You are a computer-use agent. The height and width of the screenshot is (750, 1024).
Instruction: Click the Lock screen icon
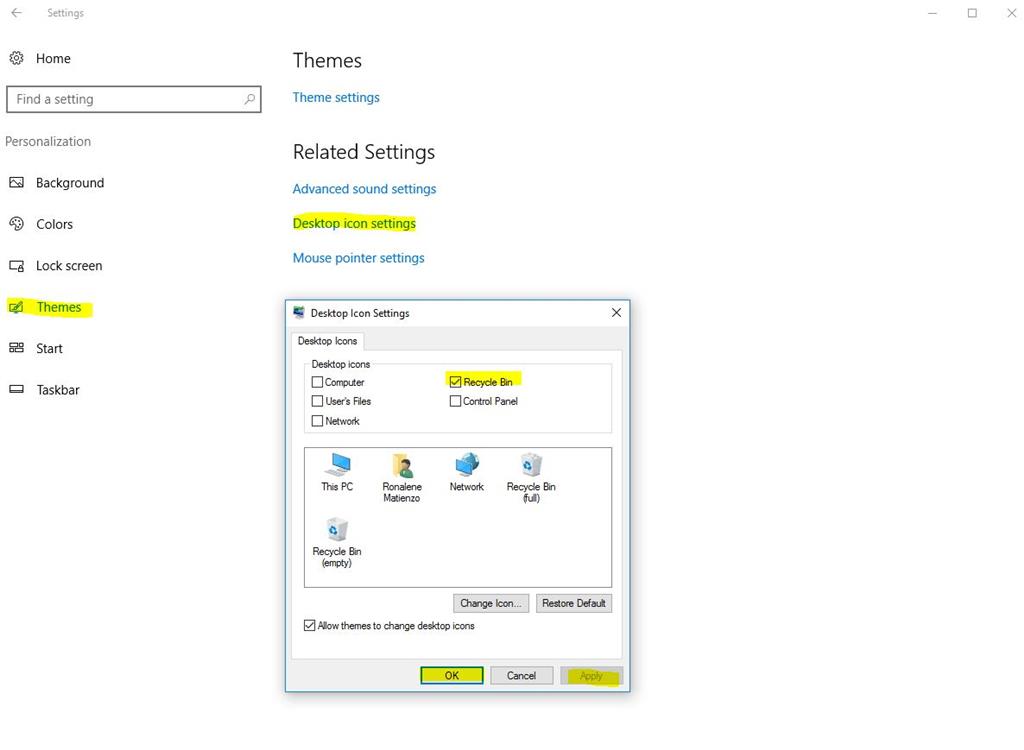click(16, 266)
